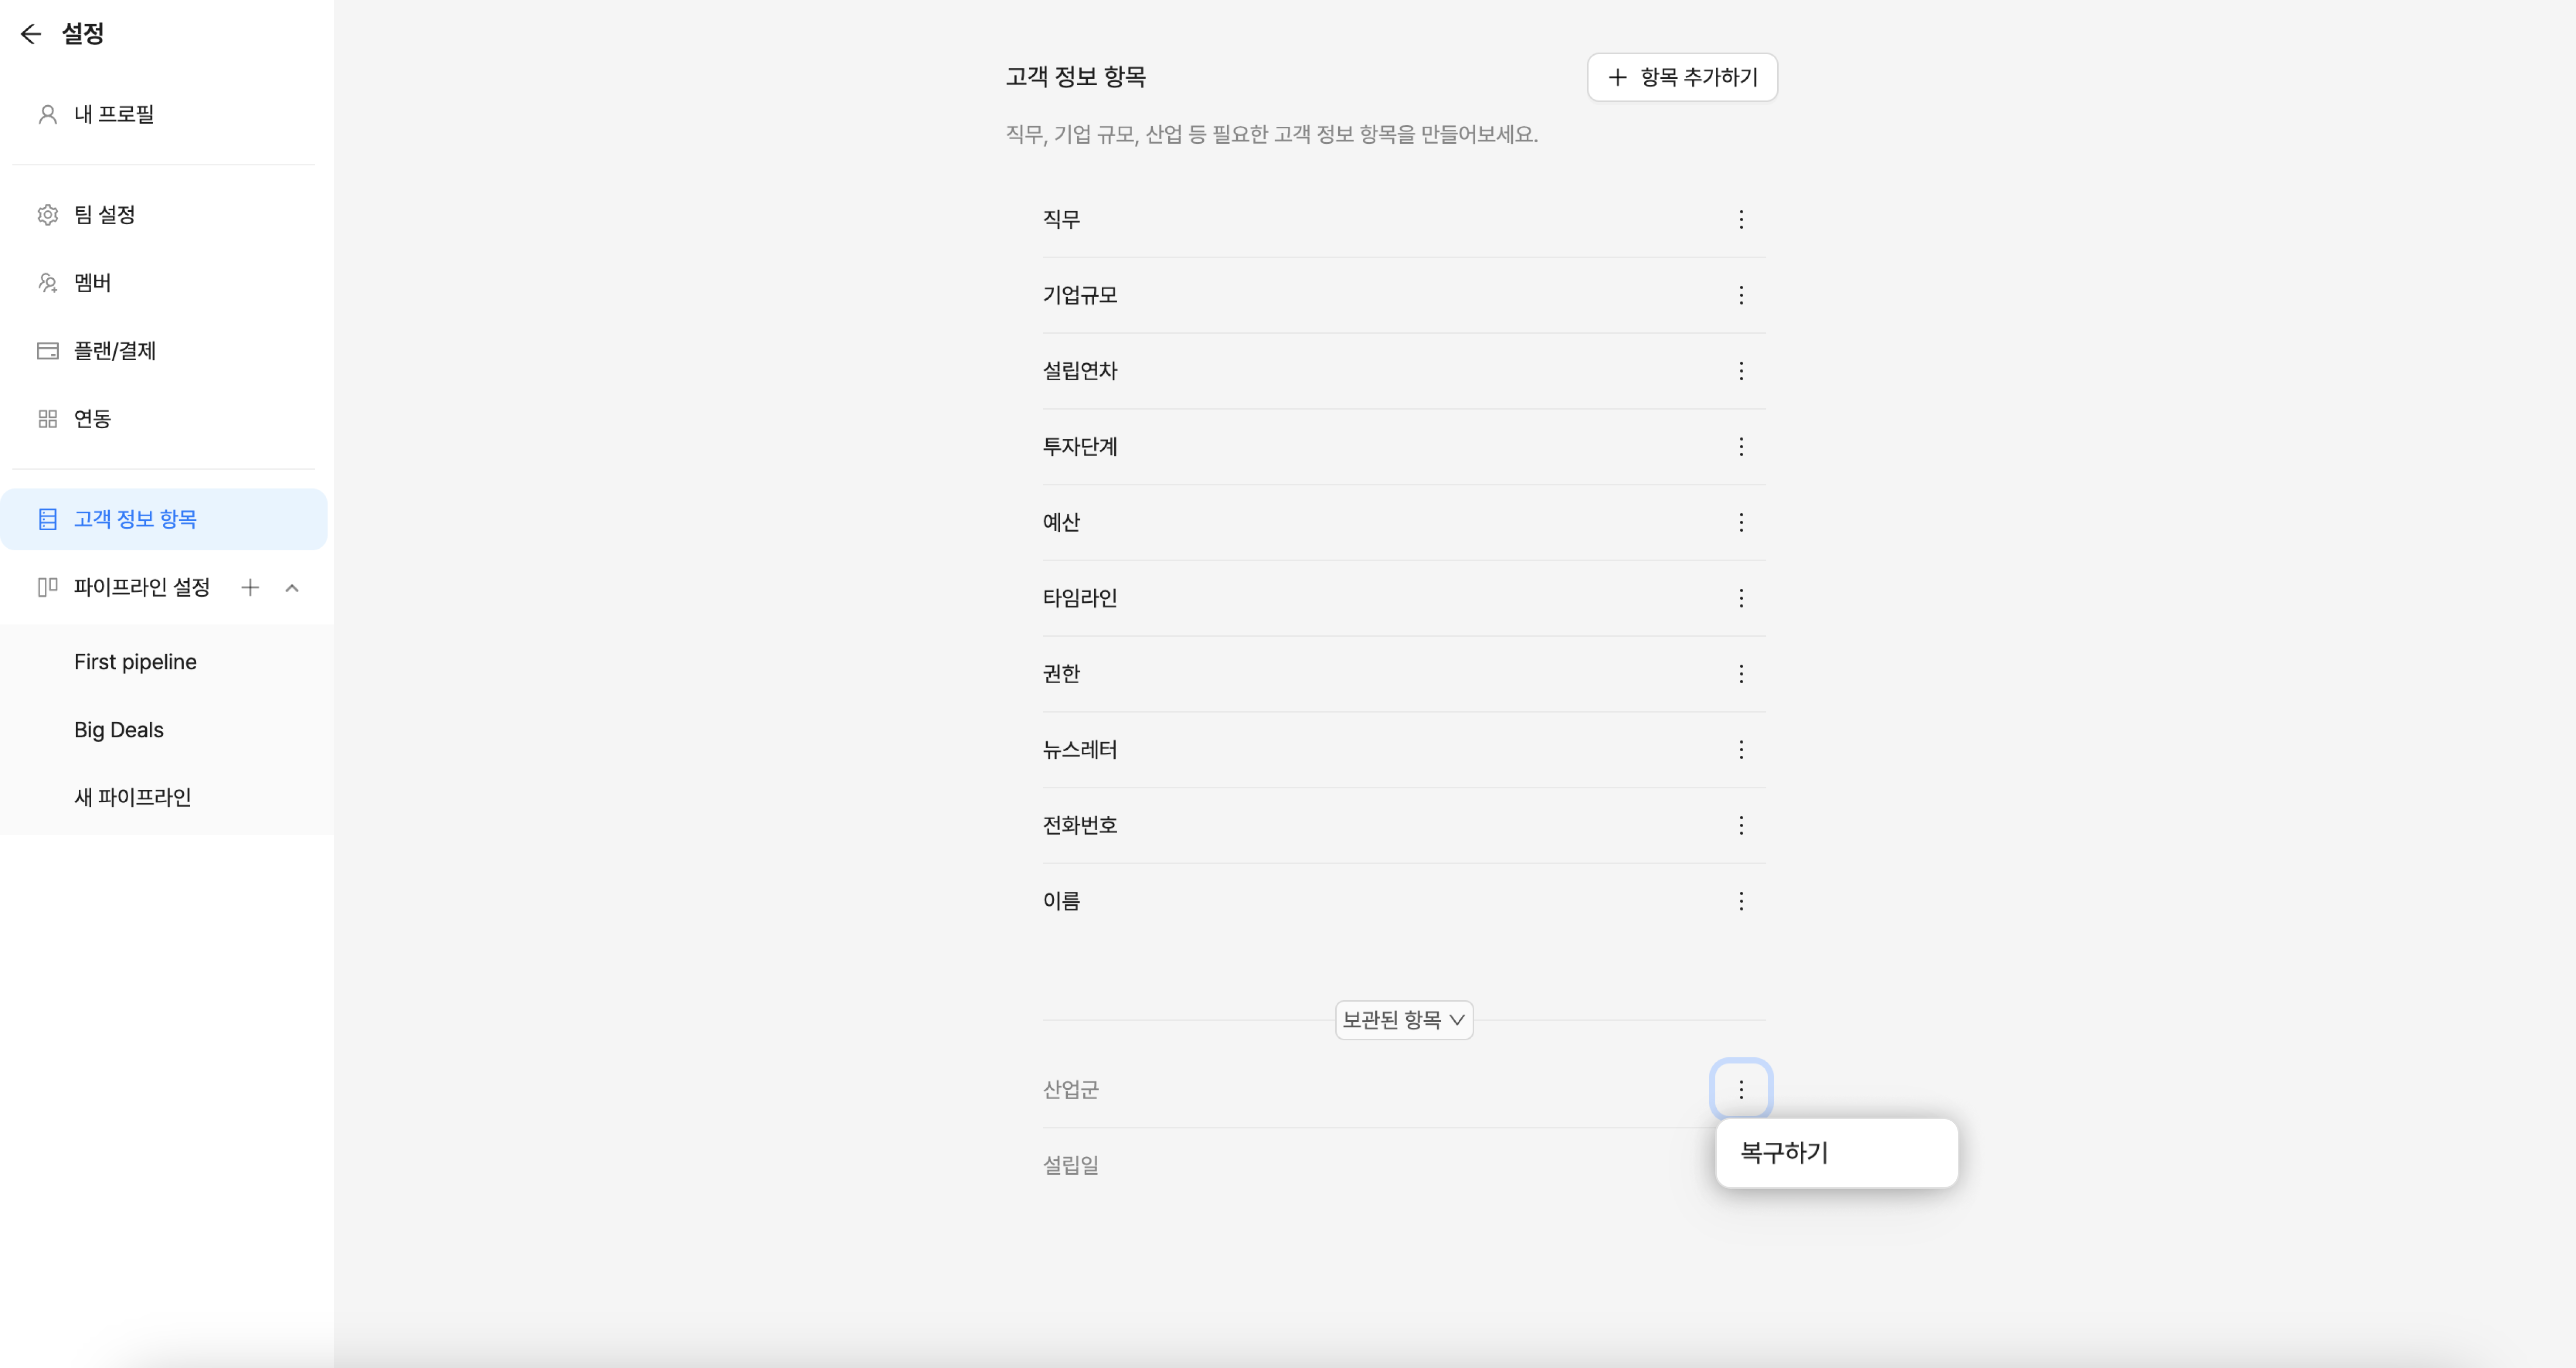Click the plus icon beside 파이프라인 설정
Screen dimensions: 2576x1368
click(250, 587)
